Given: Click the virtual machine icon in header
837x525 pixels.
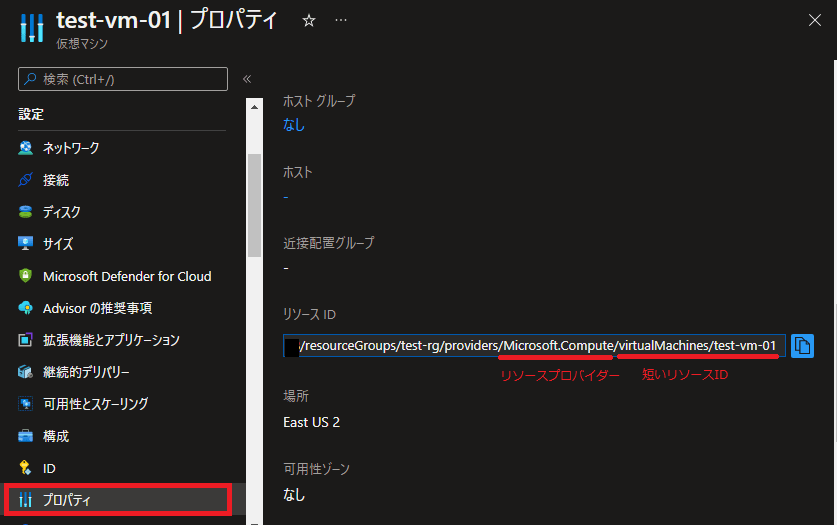Looking at the screenshot, I should 31,28.
